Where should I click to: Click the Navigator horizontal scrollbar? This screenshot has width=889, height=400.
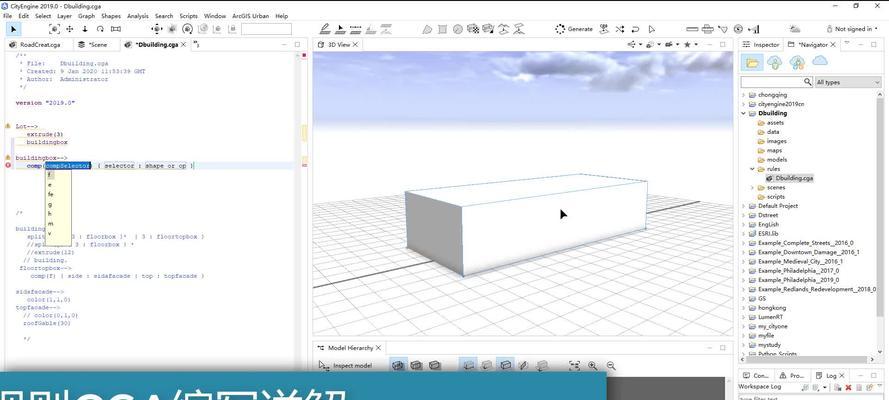[x=805, y=359]
